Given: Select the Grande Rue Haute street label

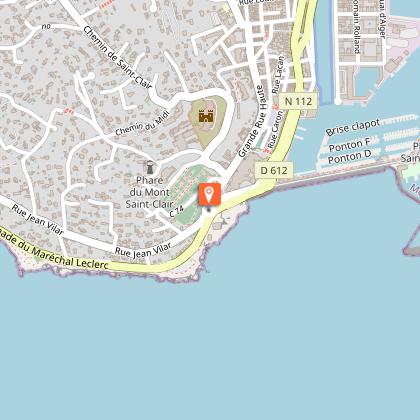Looking at the screenshot, I should coord(252,121).
